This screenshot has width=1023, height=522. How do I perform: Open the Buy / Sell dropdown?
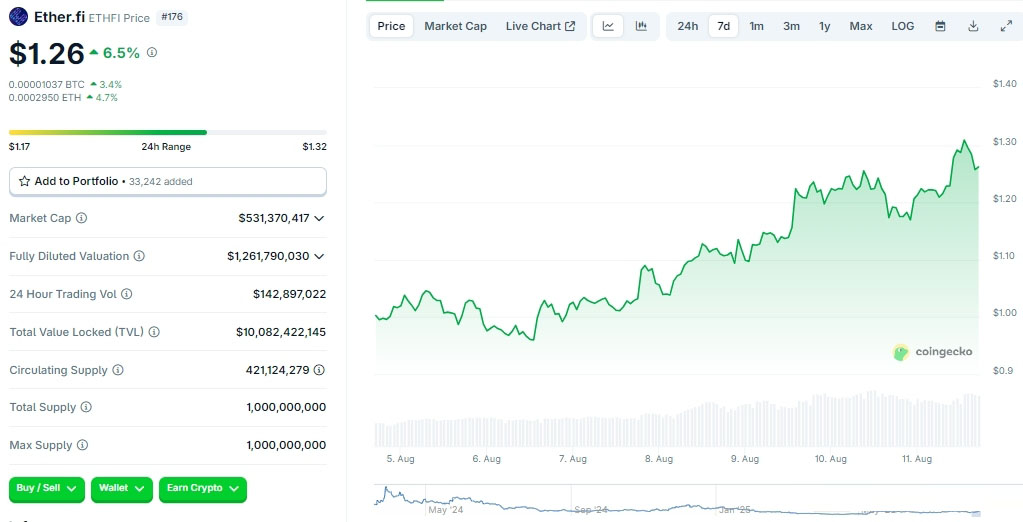[x=47, y=488]
